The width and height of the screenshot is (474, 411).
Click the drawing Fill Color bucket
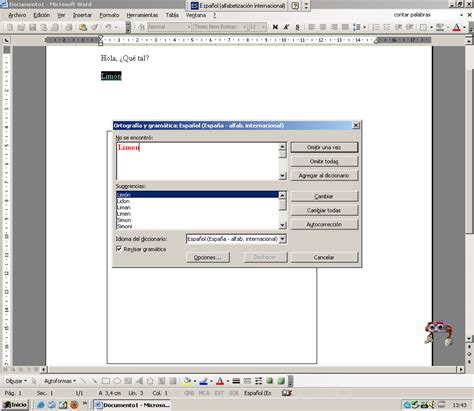(x=188, y=381)
